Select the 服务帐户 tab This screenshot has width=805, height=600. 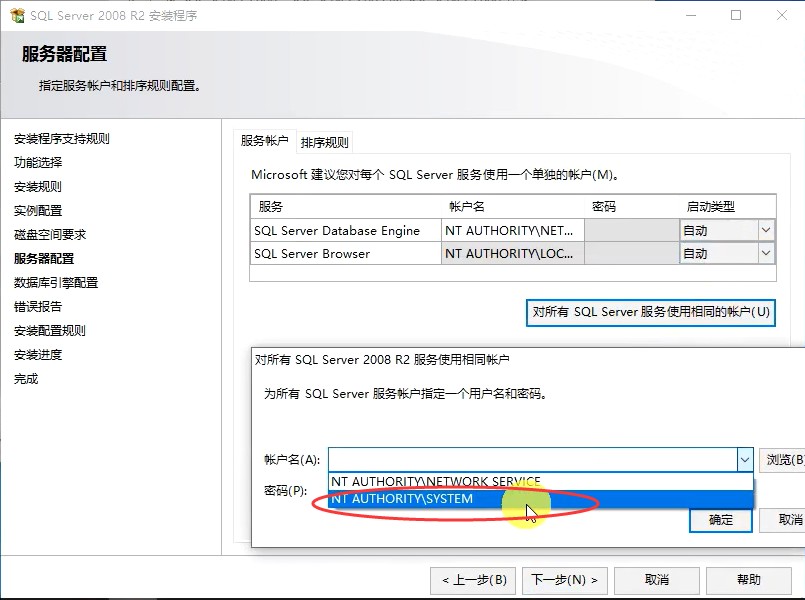(x=264, y=141)
